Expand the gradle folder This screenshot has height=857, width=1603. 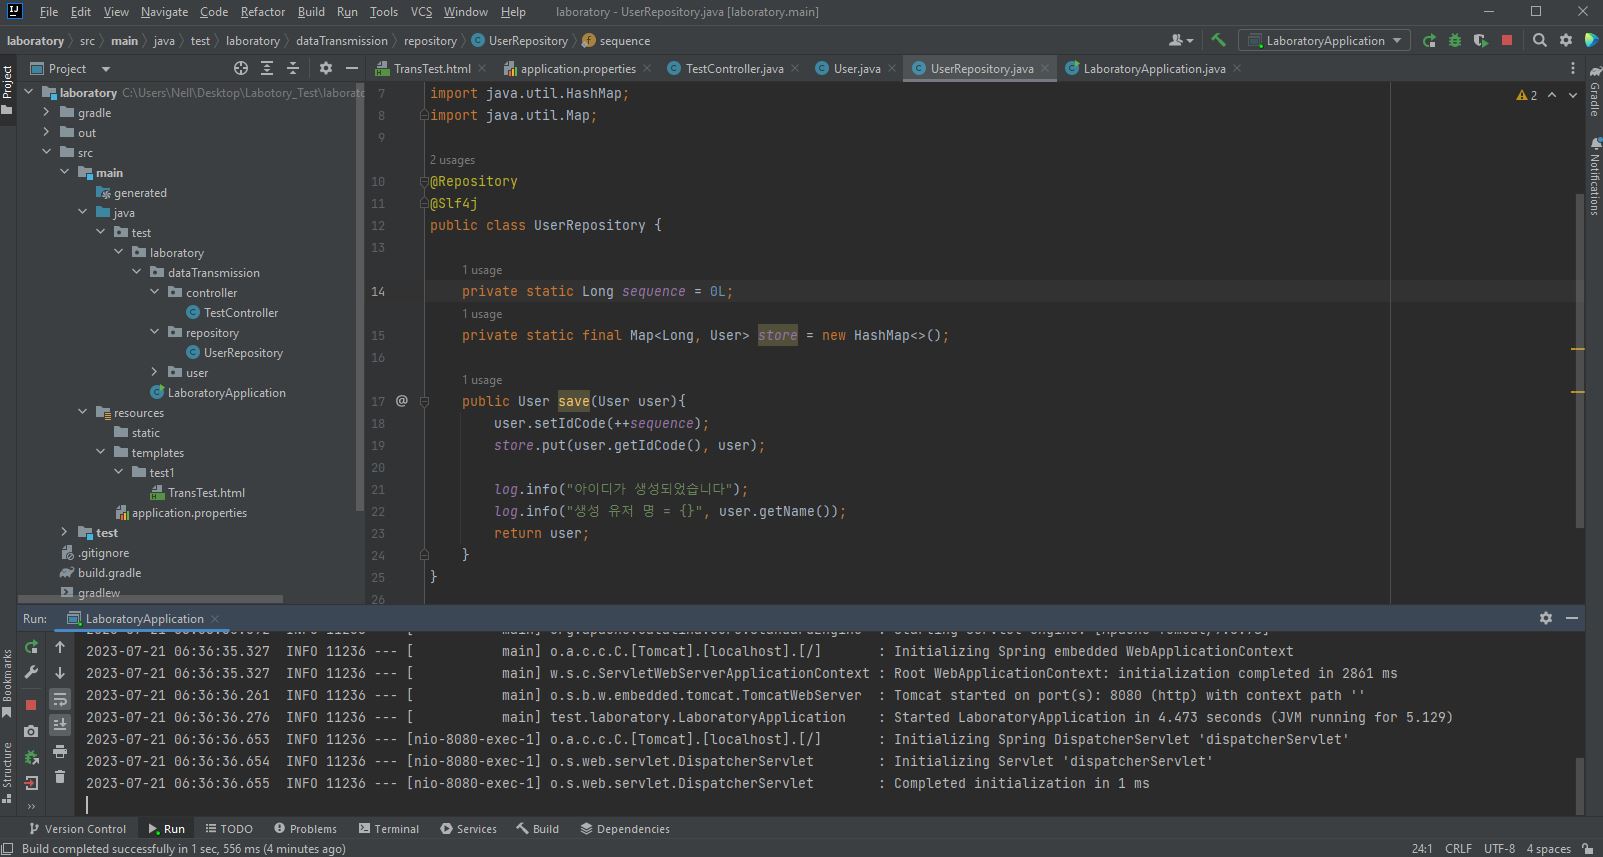[46, 112]
